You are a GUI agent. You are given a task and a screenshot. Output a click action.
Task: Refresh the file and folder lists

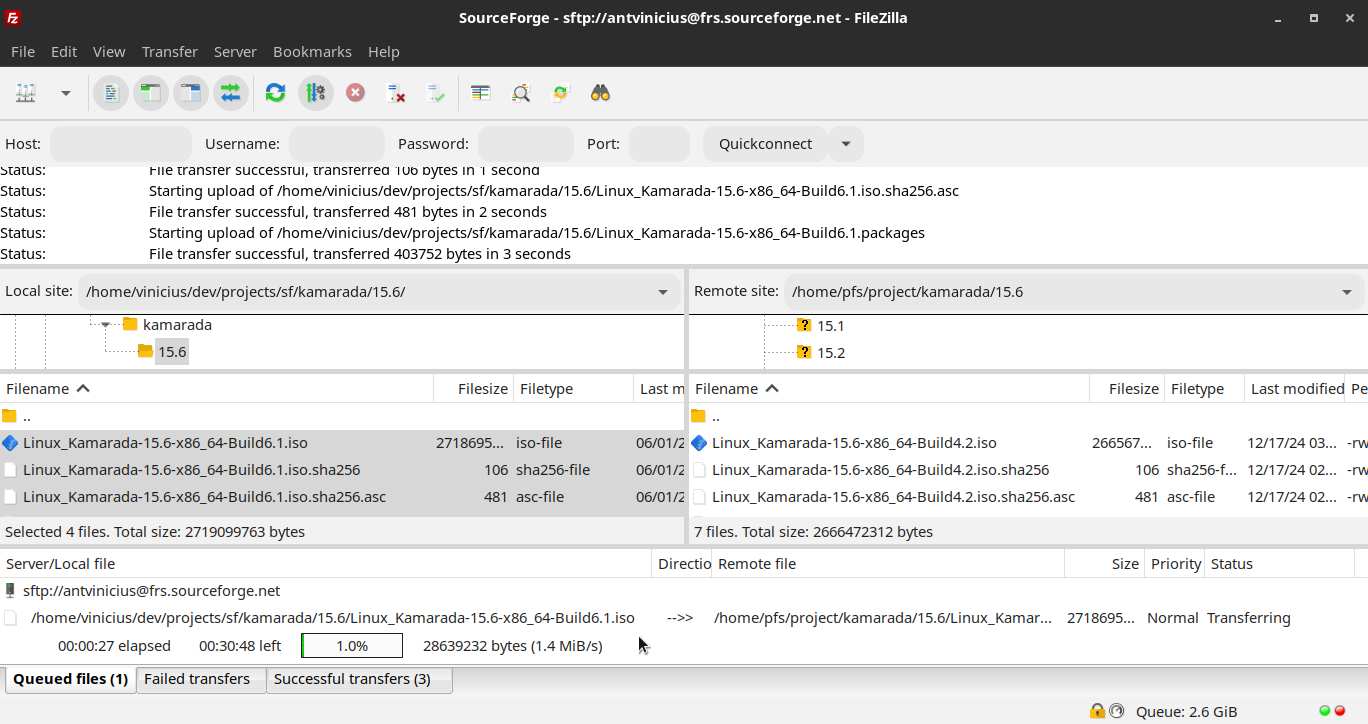(275, 93)
